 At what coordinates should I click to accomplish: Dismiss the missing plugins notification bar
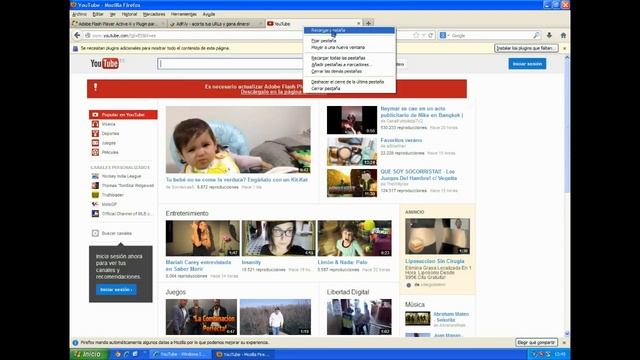[564, 48]
